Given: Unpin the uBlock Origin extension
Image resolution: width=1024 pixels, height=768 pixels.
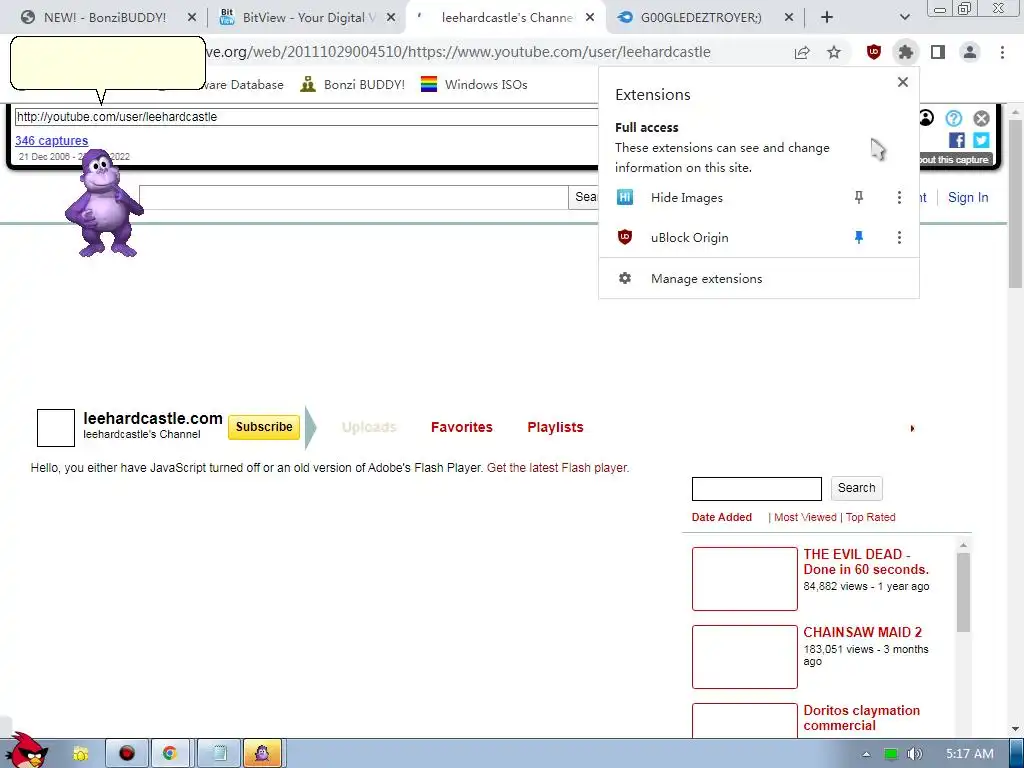Looking at the screenshot, I should pyautogui.click(x=859, y=238).
